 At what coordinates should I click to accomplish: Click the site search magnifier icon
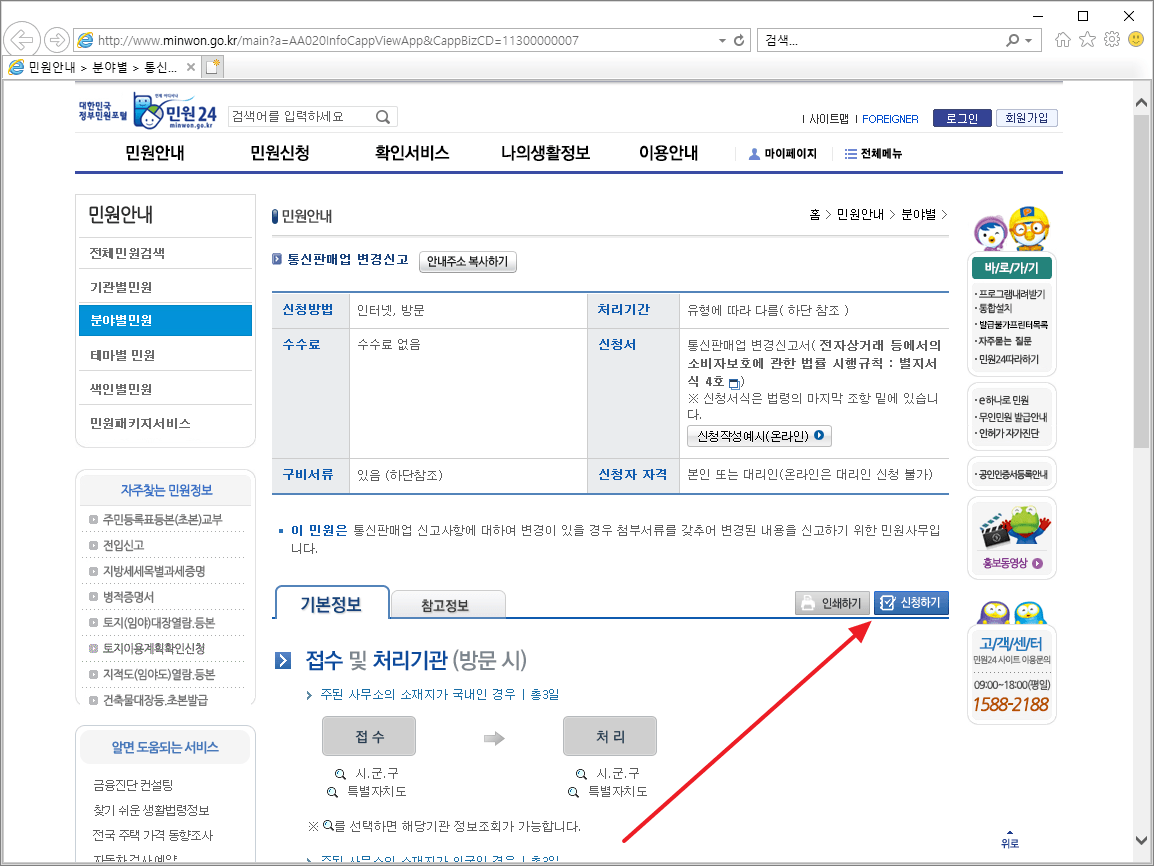coord(383,117)
